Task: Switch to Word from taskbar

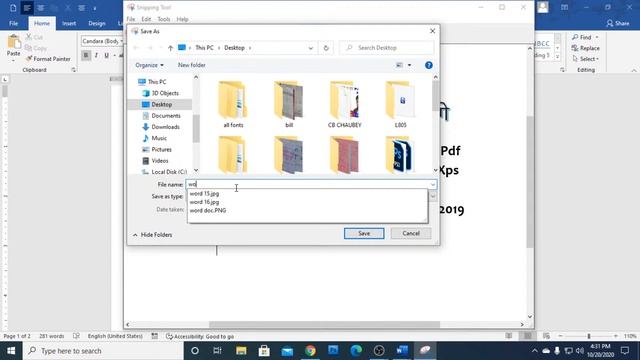Action: click(x=402, y=351)
